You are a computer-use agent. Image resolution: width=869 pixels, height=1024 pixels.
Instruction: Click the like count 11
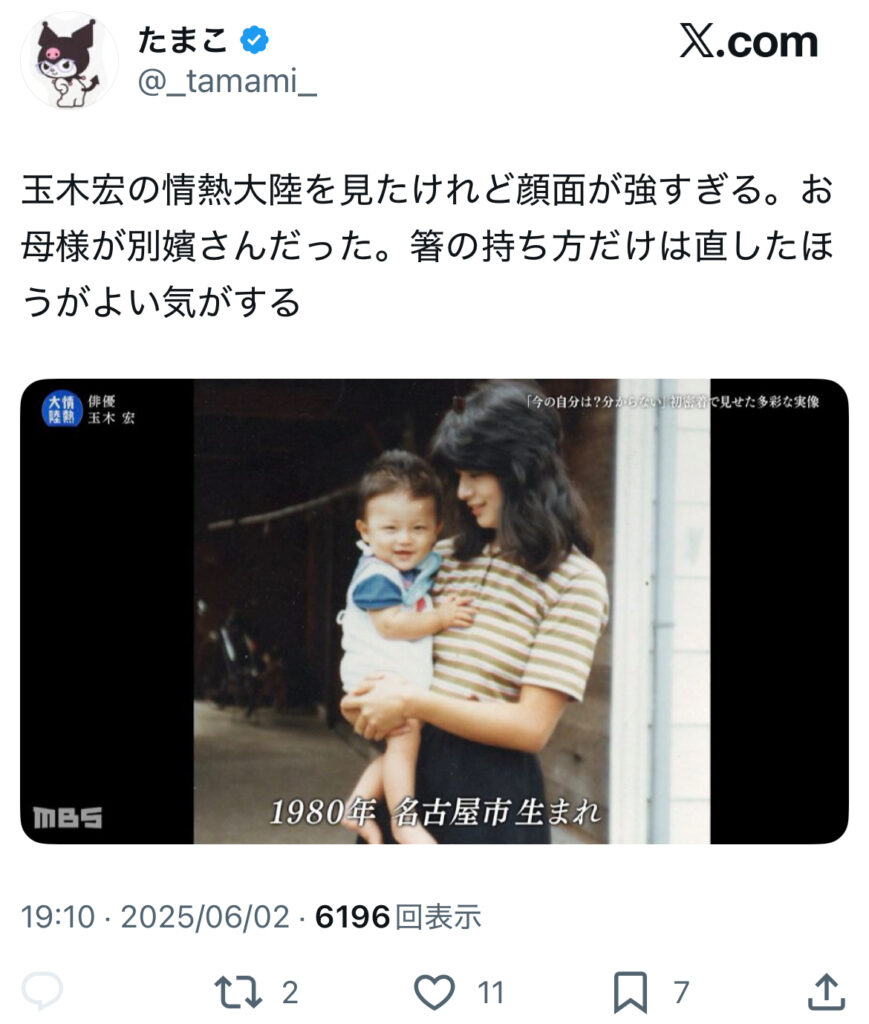pos(490,993)
